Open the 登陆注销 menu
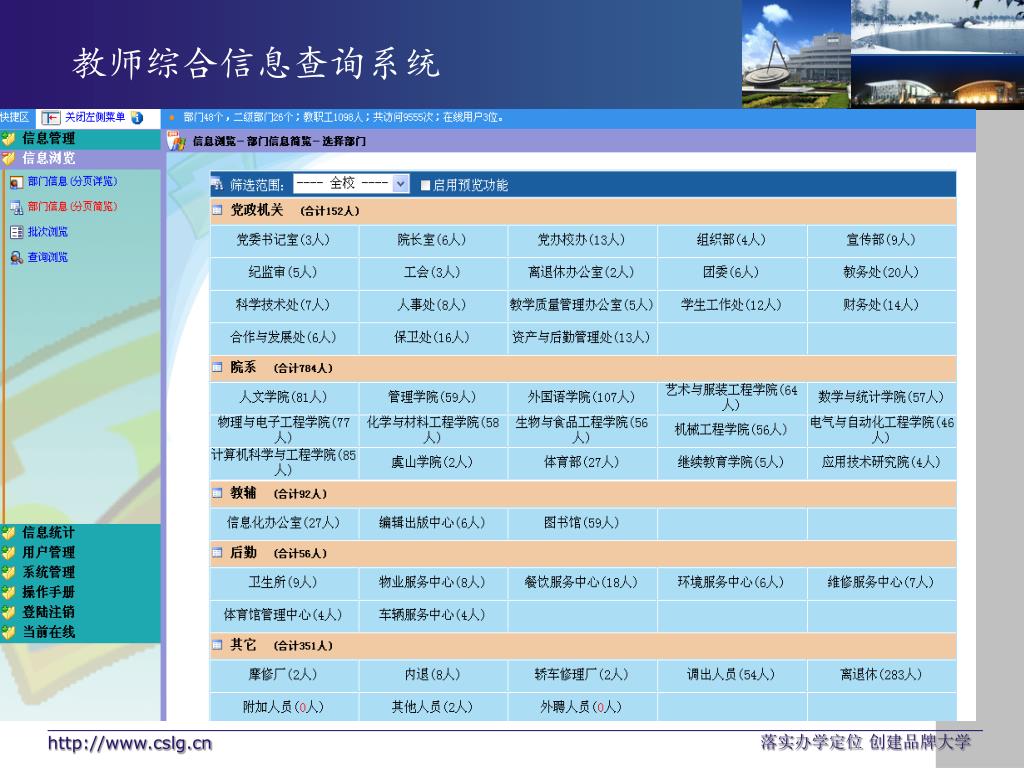This screenshot has height=768, width=1024. (x=48, y=613)
